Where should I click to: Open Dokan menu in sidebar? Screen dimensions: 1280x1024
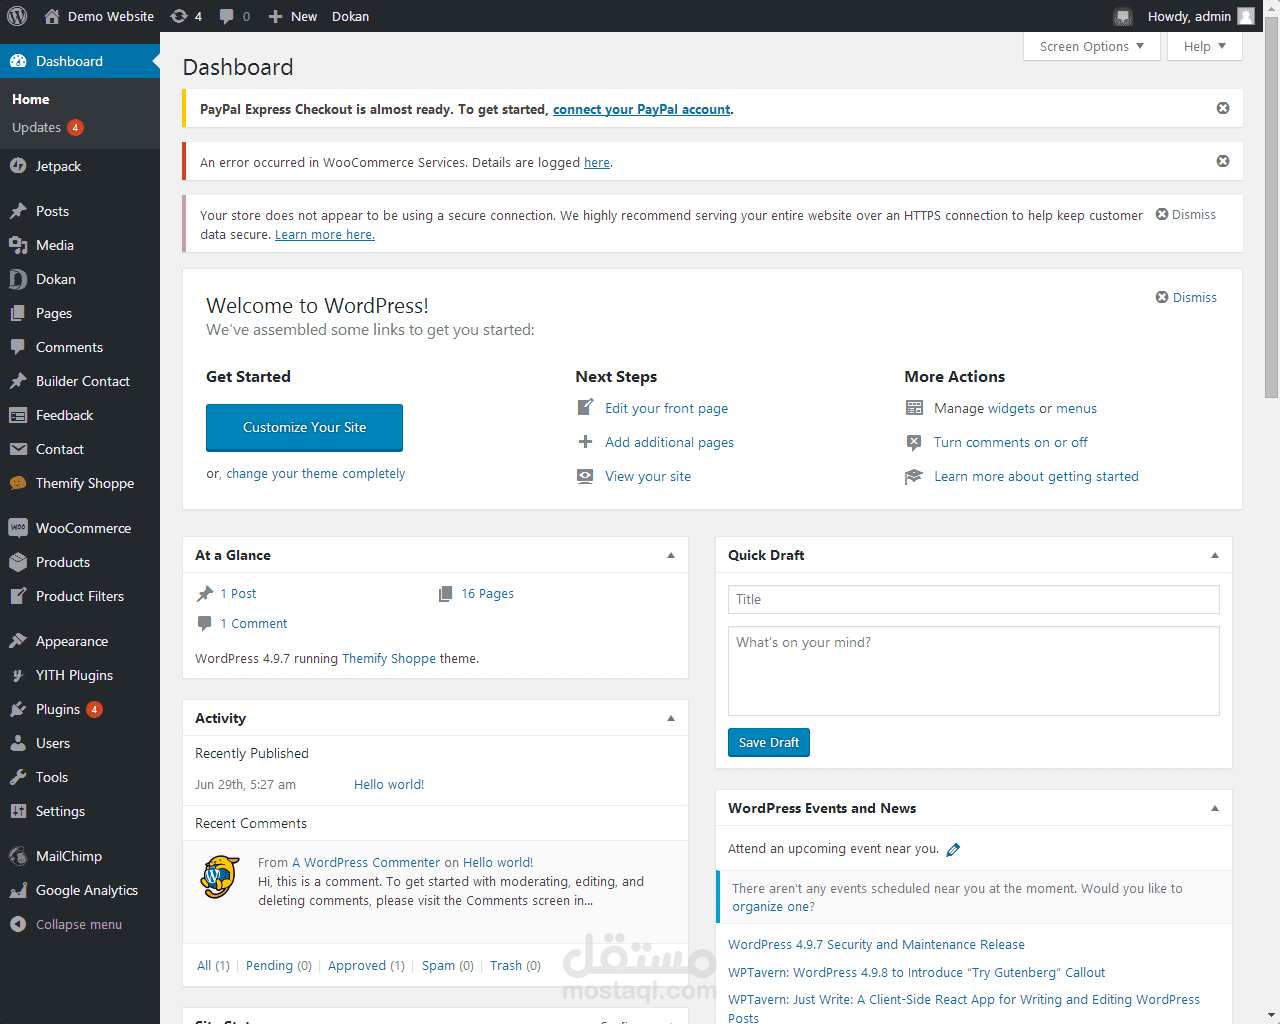tap(80, 279)
